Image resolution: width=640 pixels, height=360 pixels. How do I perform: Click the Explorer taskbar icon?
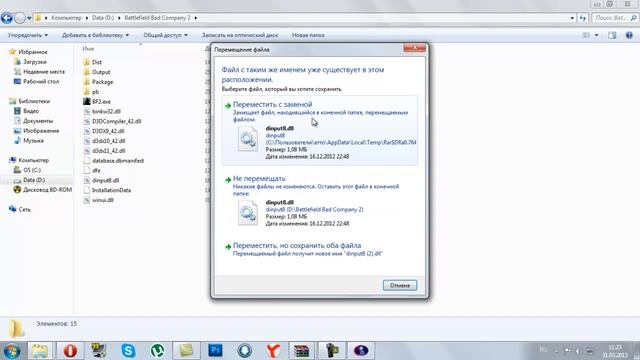40,351
